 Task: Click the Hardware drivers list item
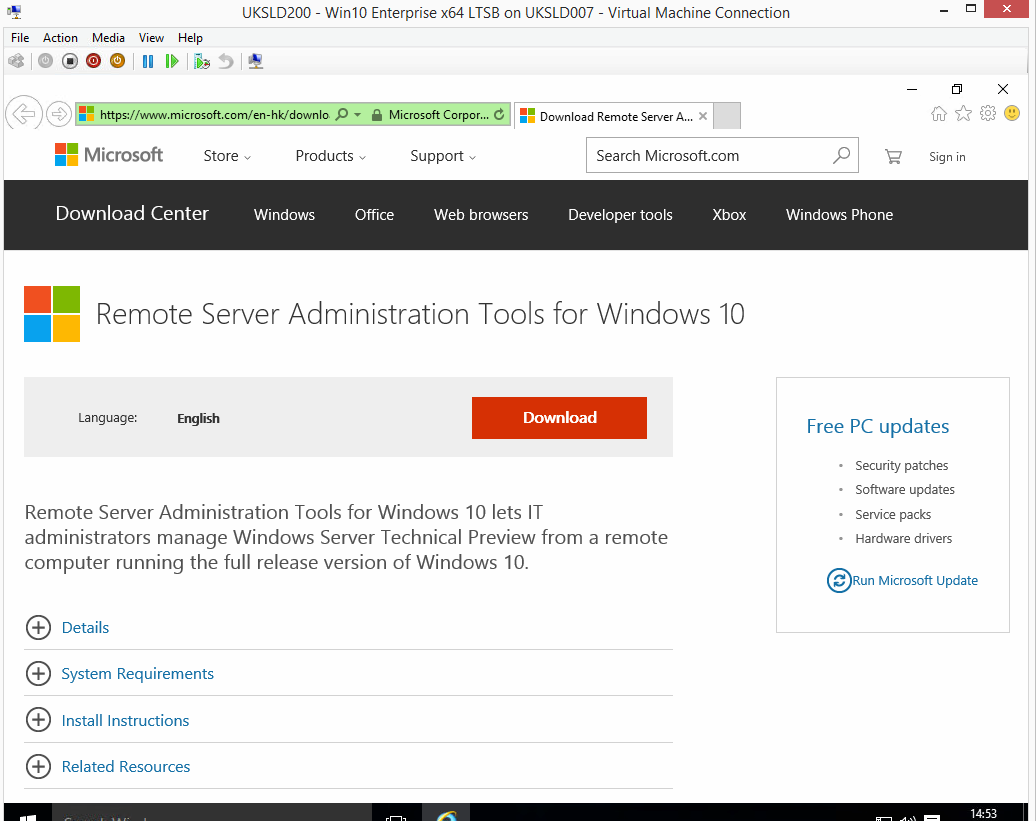pos(903,538)
